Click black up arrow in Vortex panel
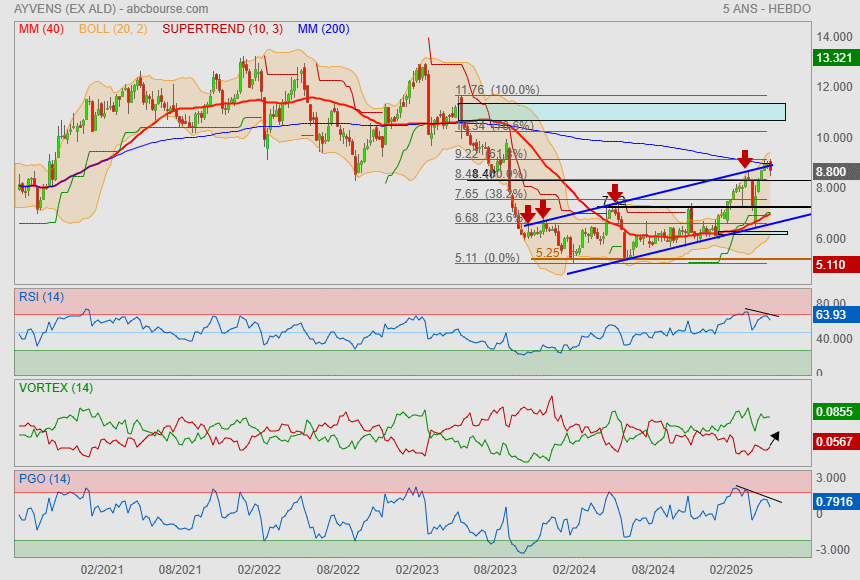 773,438
